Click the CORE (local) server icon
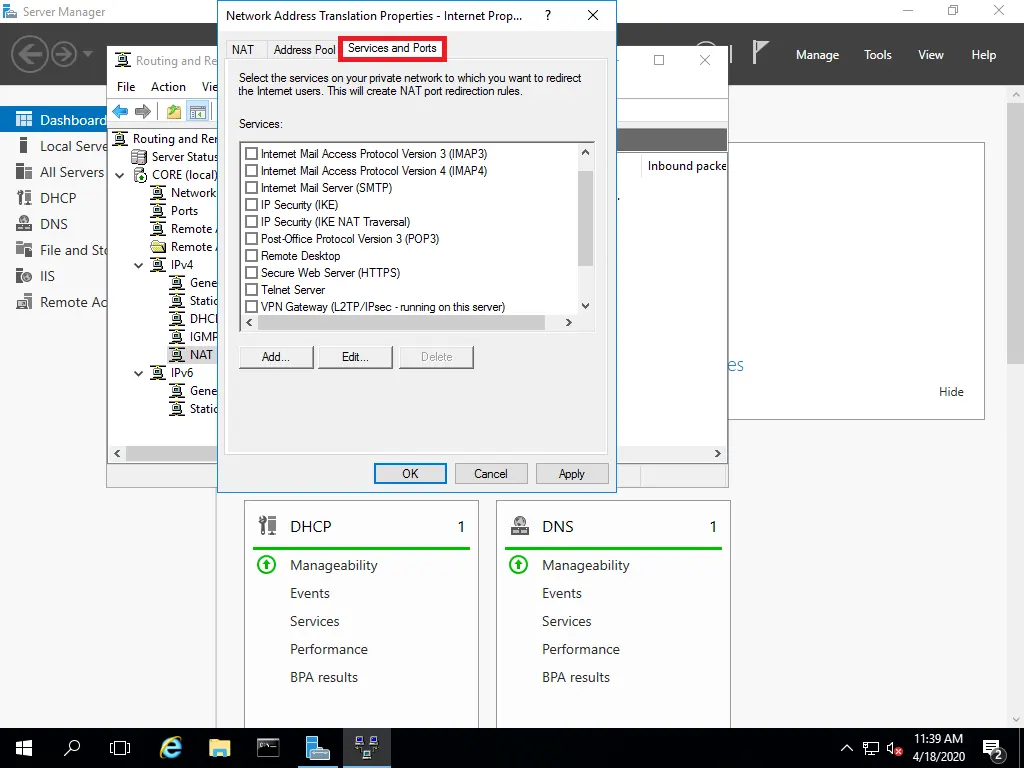The height and width of the screenshot is (768, 1024). click(x=140, y=175)
